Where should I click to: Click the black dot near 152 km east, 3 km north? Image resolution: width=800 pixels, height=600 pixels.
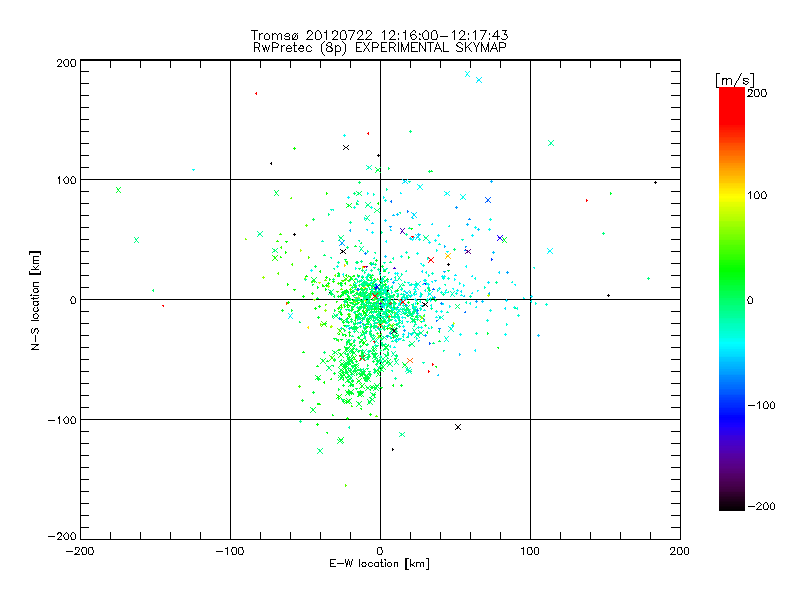pyautogui.click(x=608, y=295)
